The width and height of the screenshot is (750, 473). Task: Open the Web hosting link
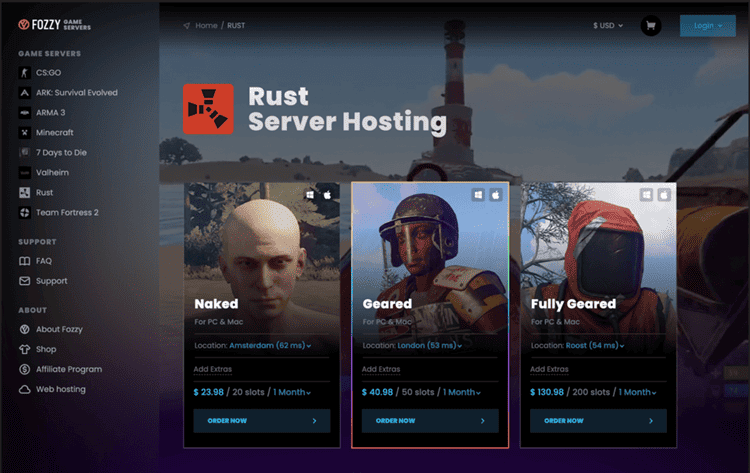(x=61, y=389)
